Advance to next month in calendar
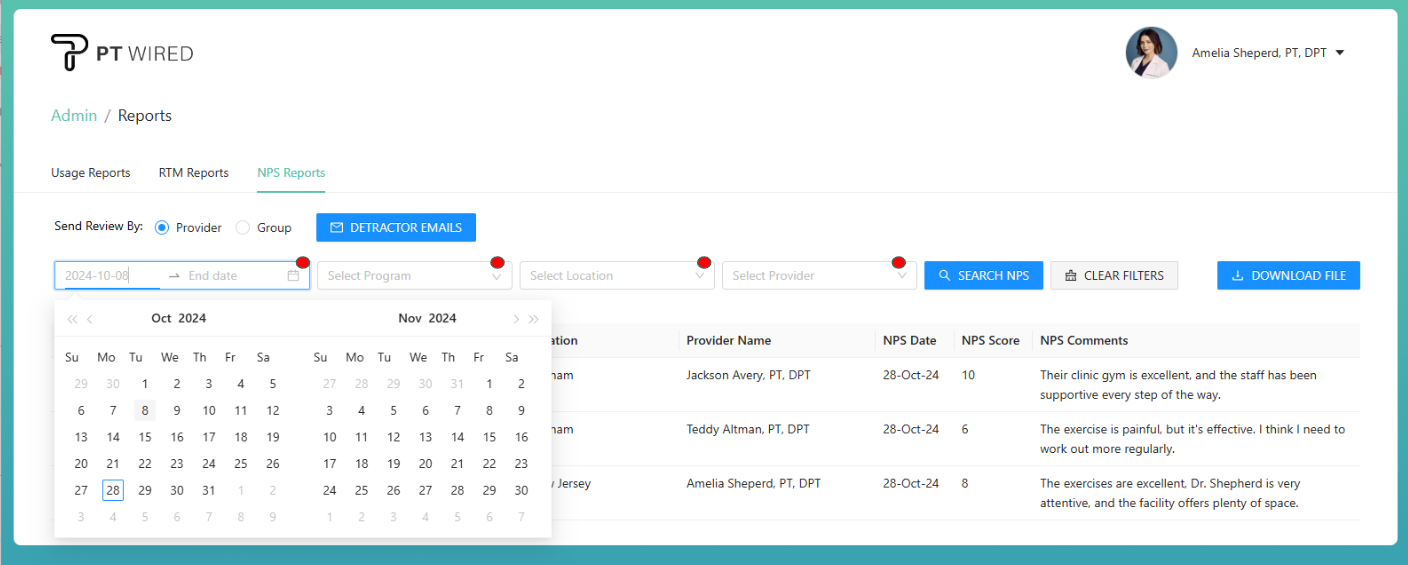1408x565 pixels. click(x=515, y=319)
